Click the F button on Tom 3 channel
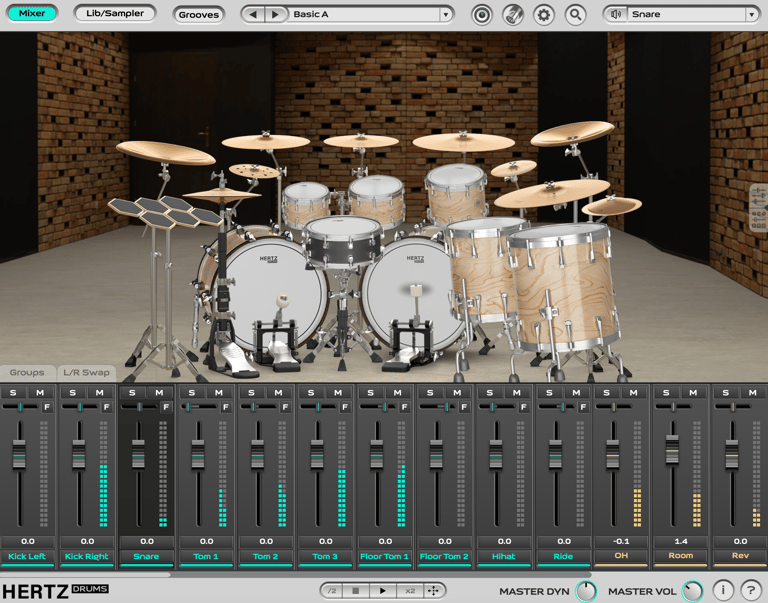 click(x=345, y=407)
